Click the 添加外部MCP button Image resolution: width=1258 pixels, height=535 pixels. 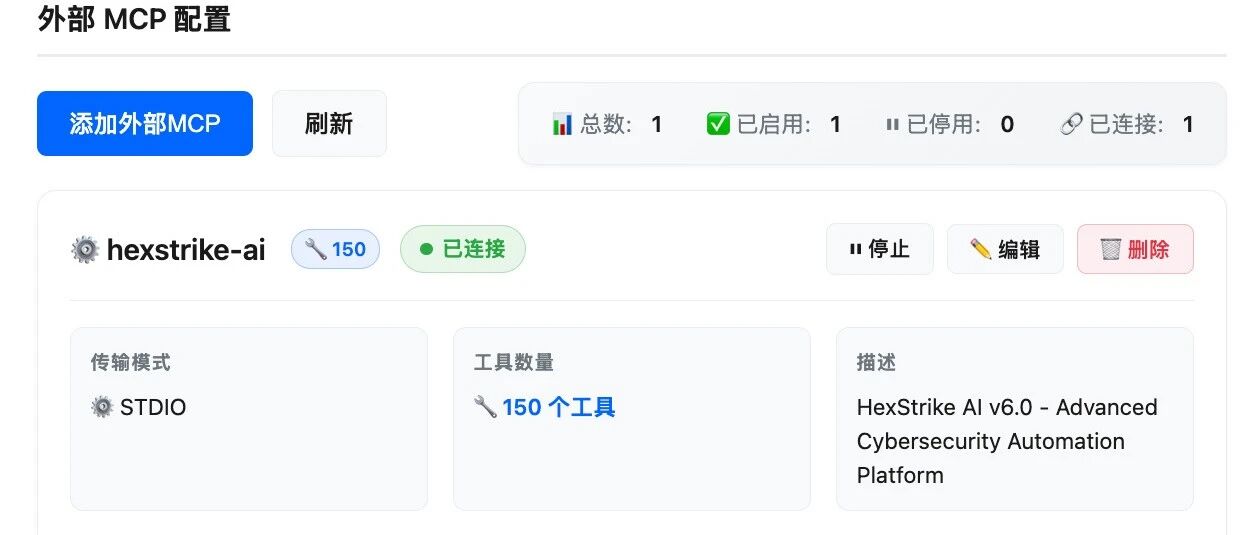click(x=145, y=124)
